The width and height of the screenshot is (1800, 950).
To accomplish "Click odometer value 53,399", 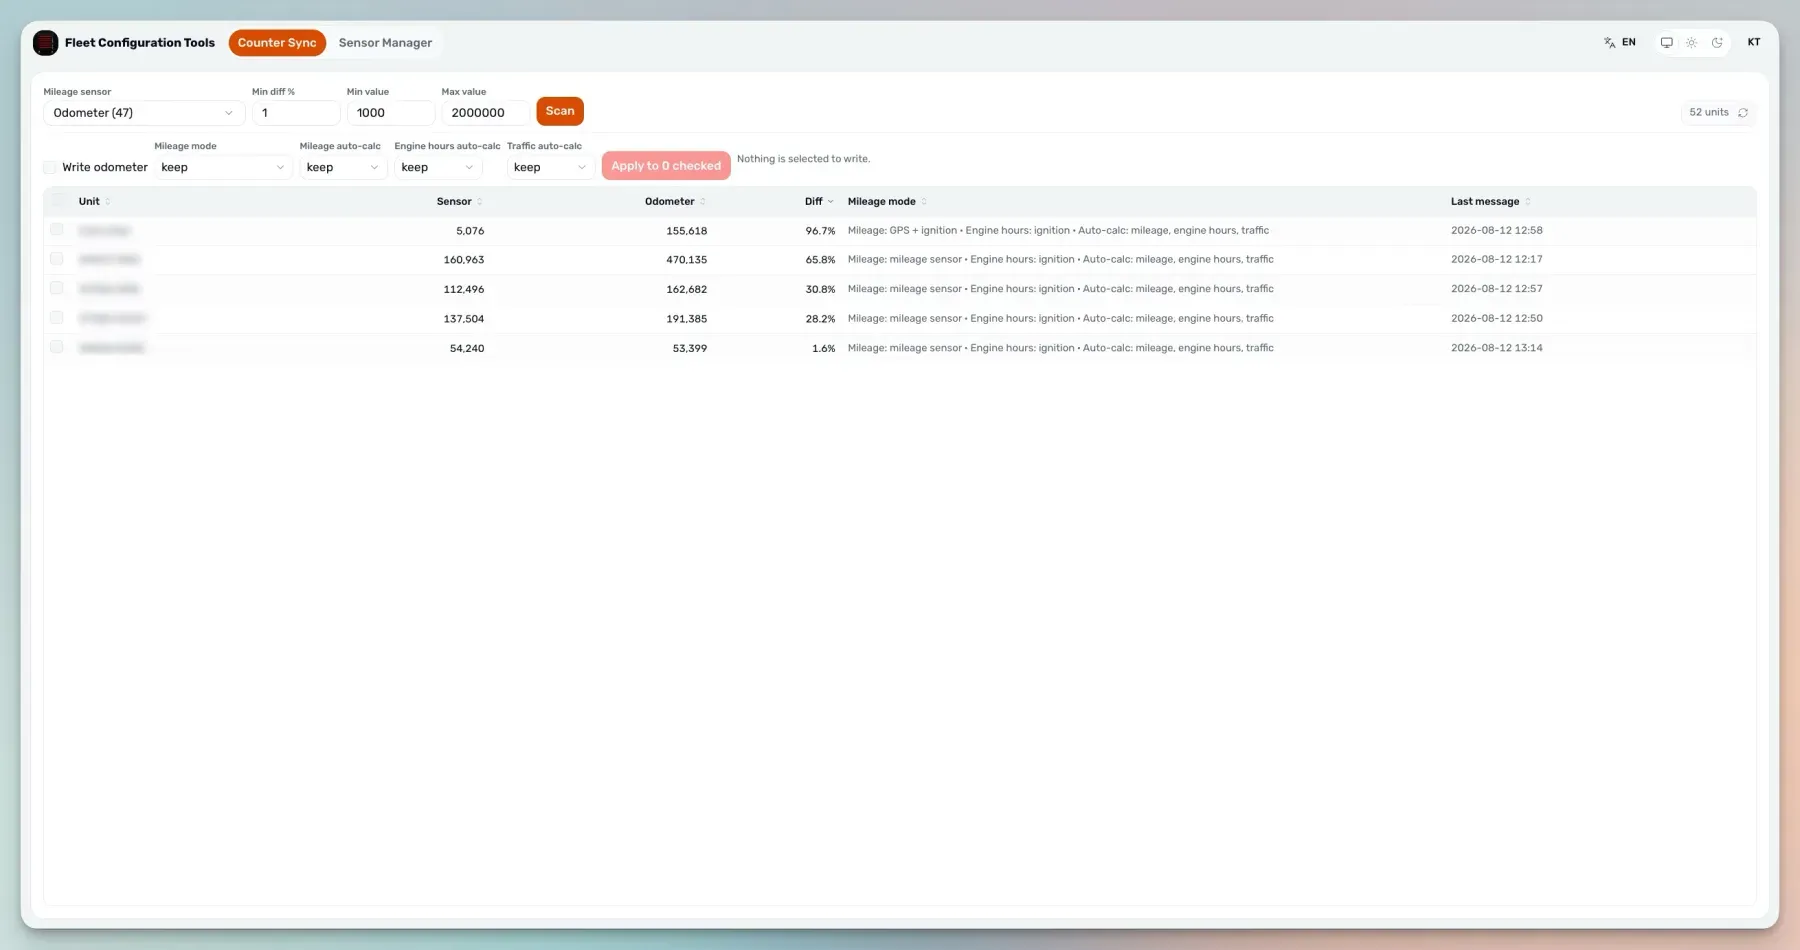I will point(689,349).
